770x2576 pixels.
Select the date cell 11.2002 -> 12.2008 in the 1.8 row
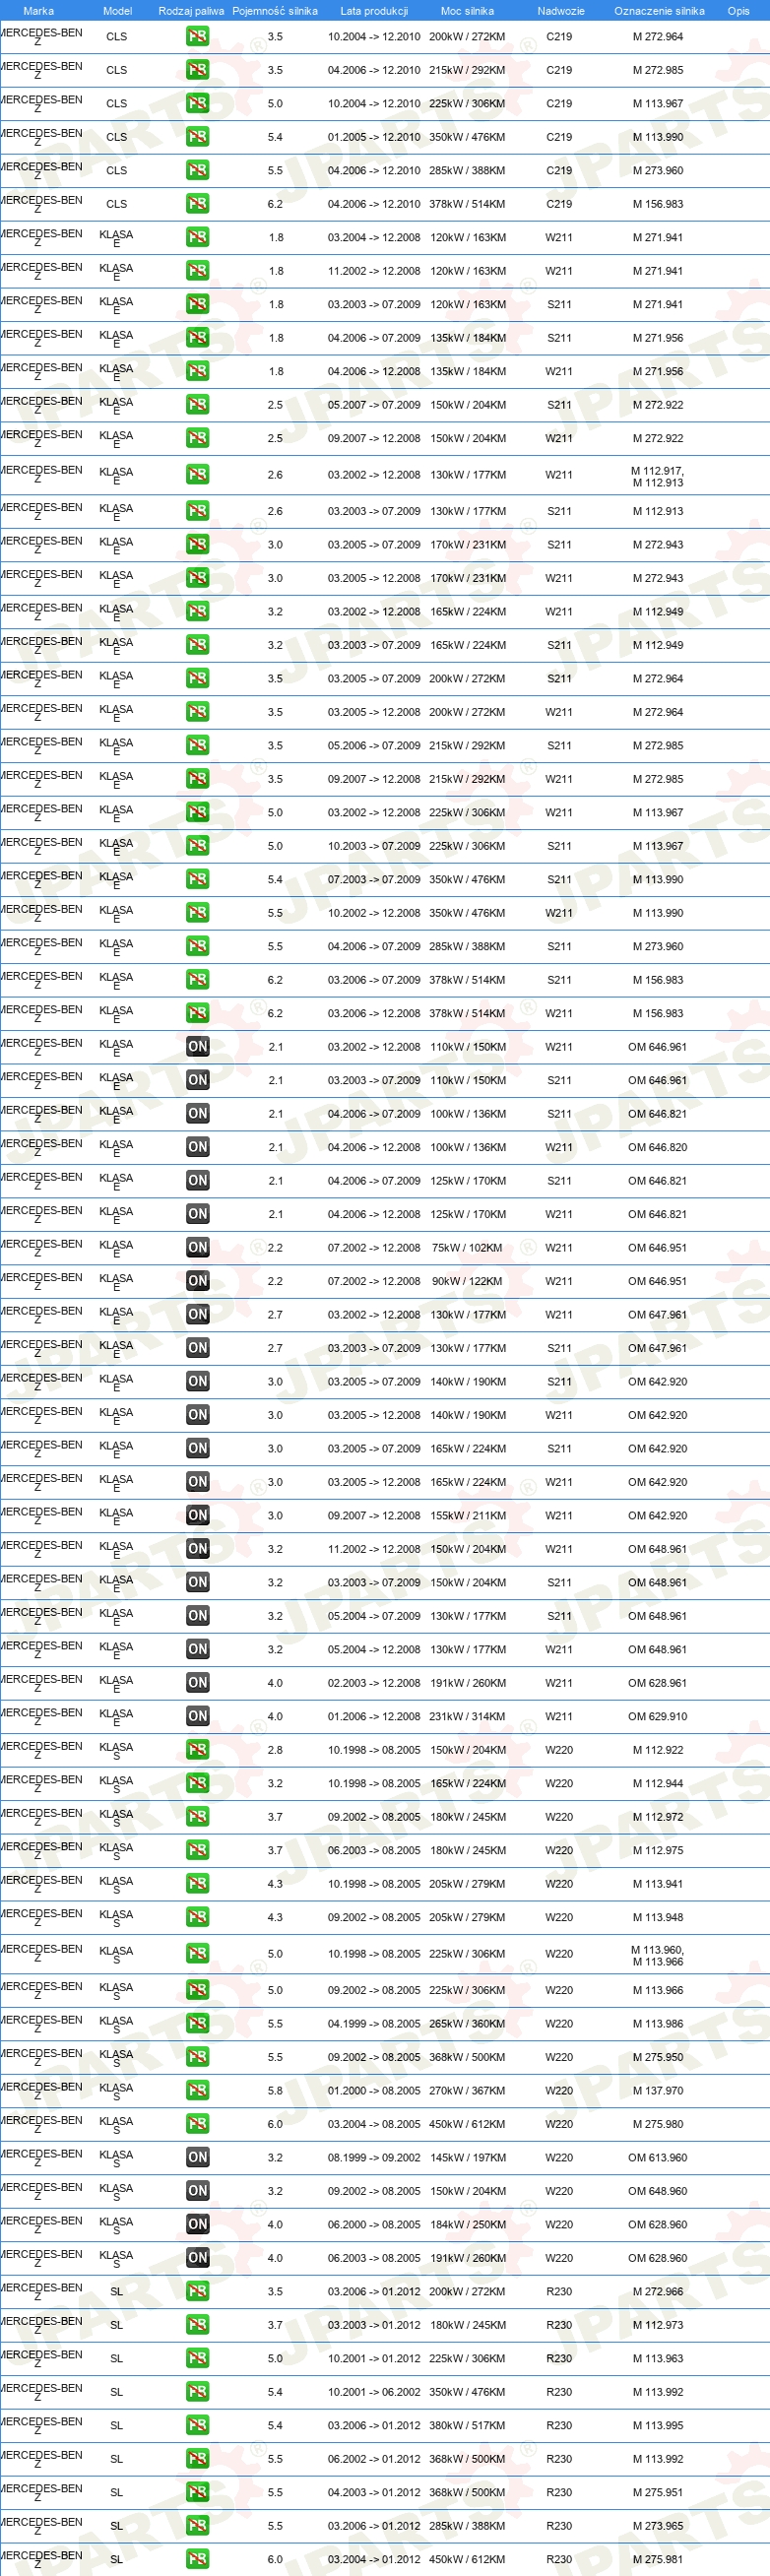point(374,271)
